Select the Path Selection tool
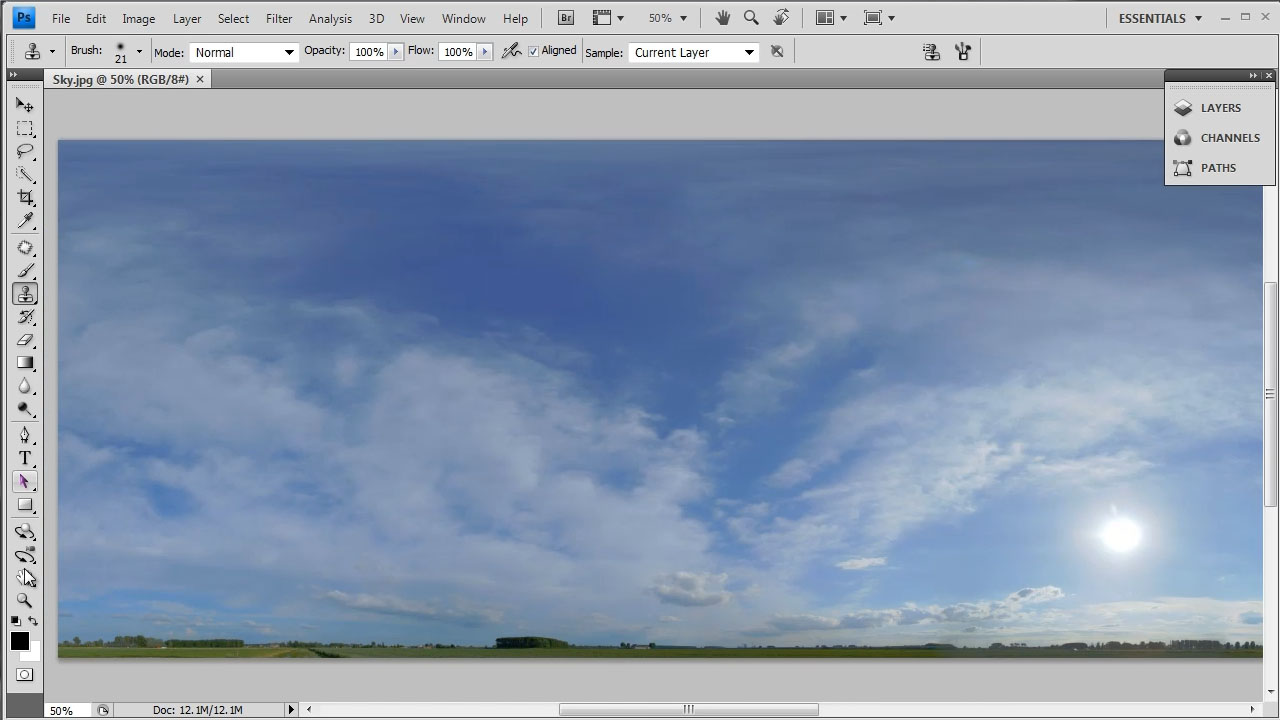1280x720 pixels. pos(25,481)
